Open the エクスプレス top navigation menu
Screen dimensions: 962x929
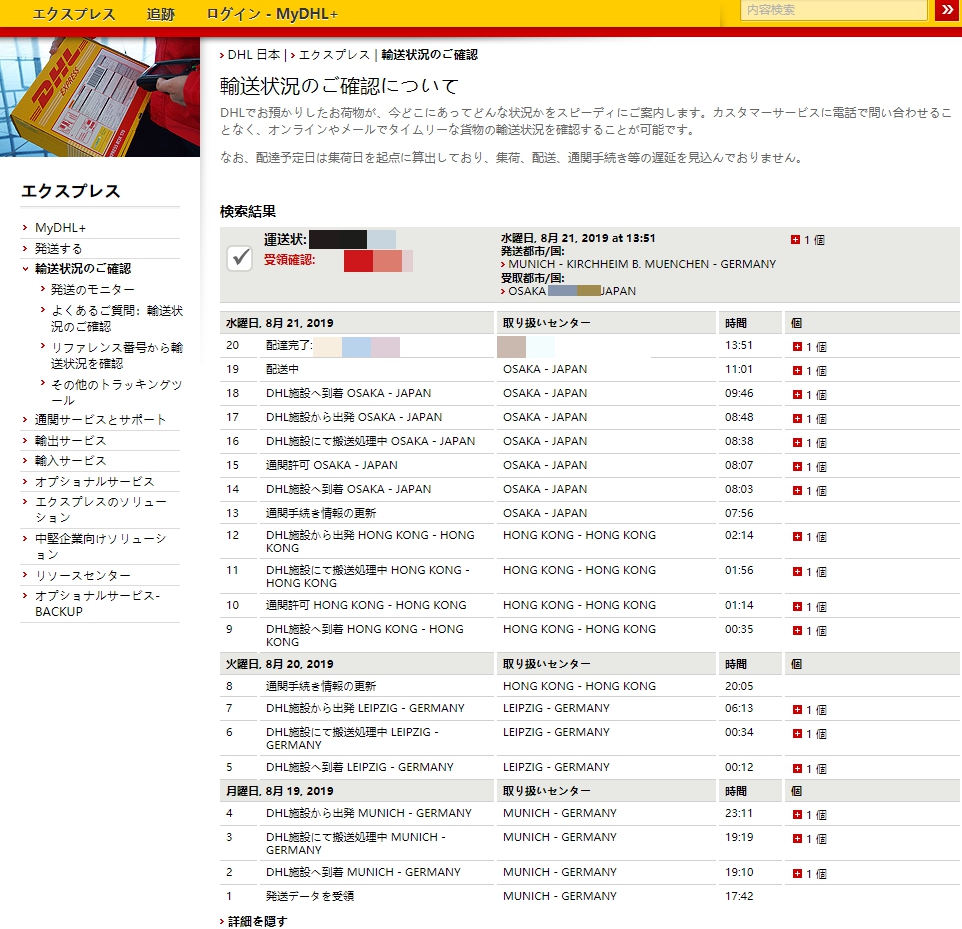coord(74,14)
